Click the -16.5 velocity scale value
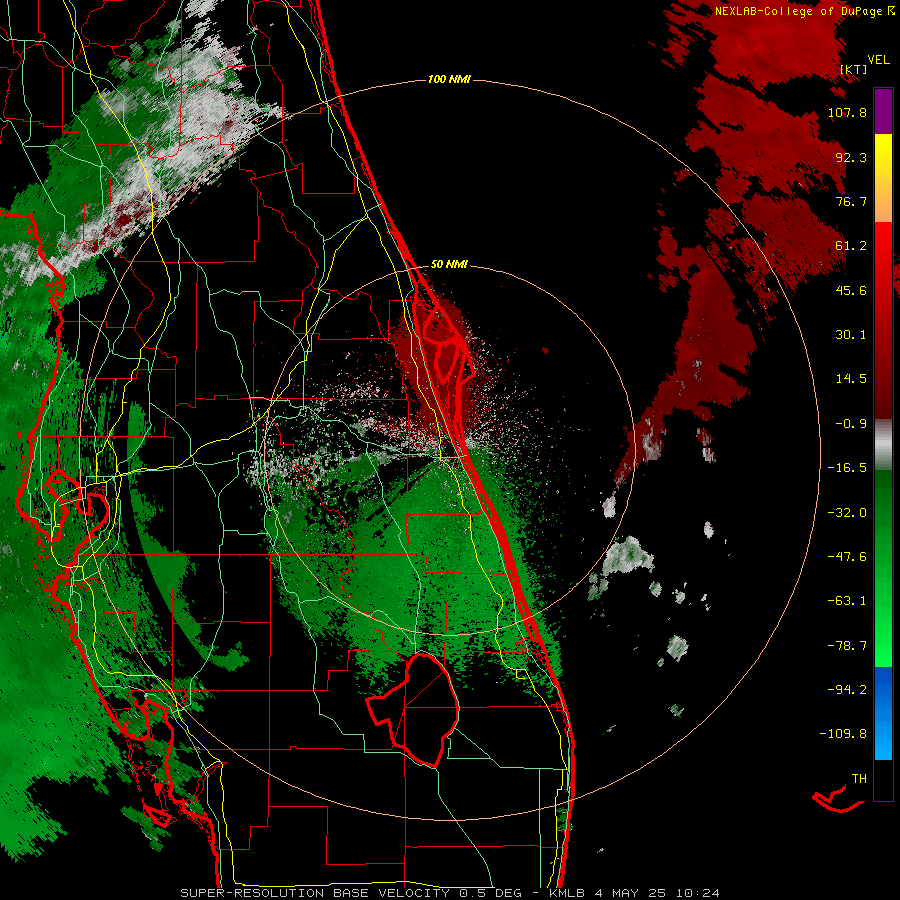Viewport: 900px width, 900px height. pyautogui.click(x=847, y=468)
